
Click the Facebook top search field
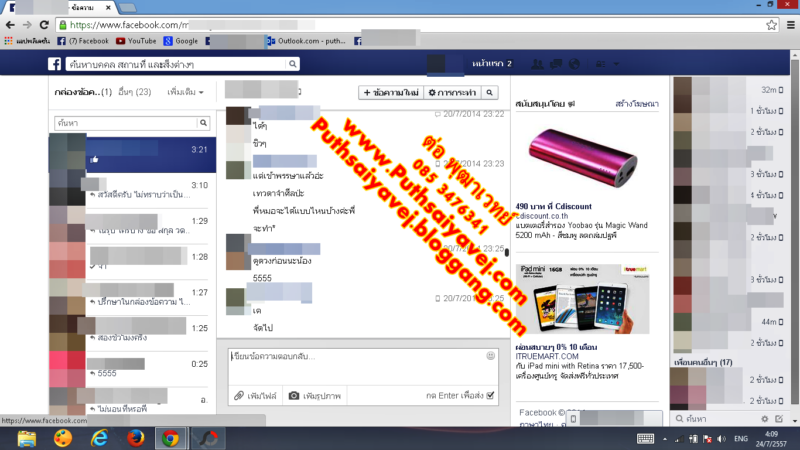point(176,64)
